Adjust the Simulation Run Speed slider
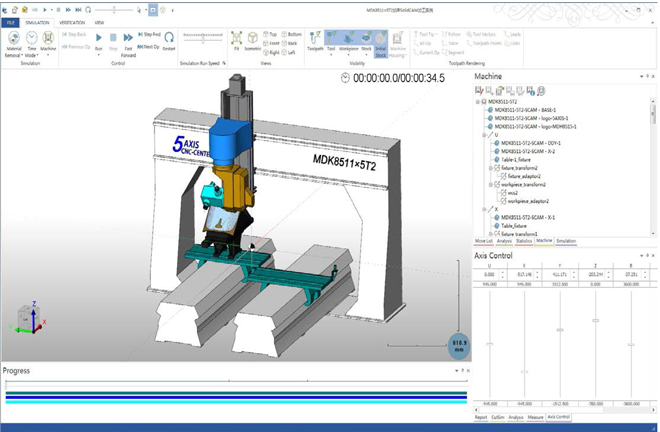This screenshot has width=660, height=432. [x=205, y=38]
